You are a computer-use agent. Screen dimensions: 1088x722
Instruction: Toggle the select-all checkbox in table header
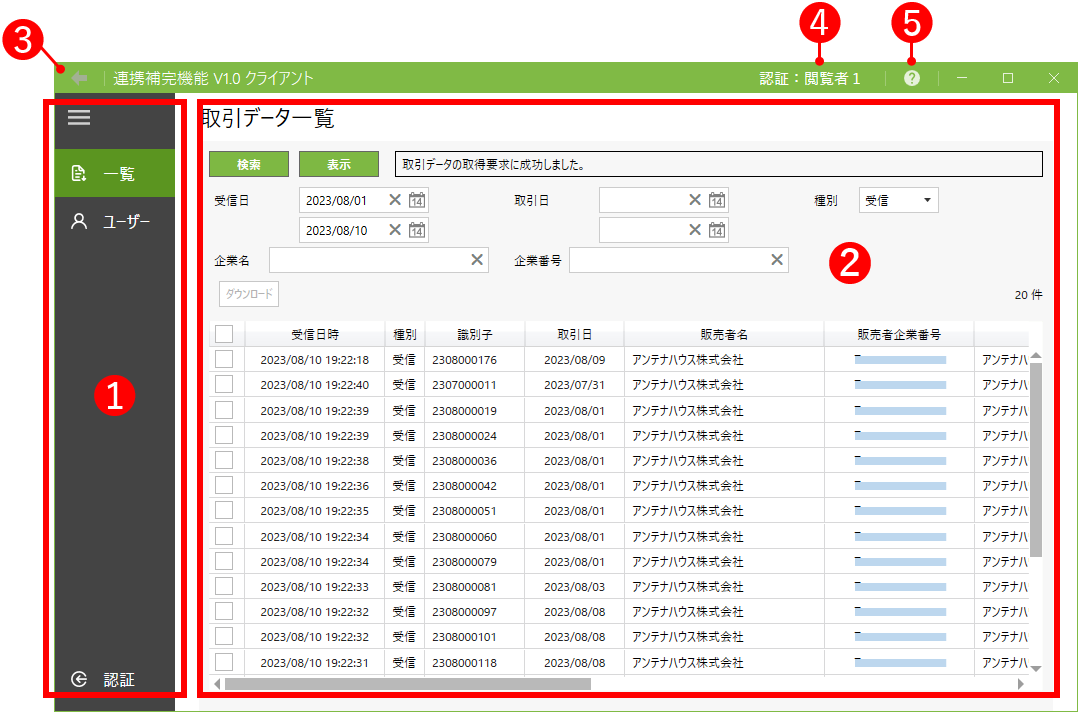tap(224, 334)
